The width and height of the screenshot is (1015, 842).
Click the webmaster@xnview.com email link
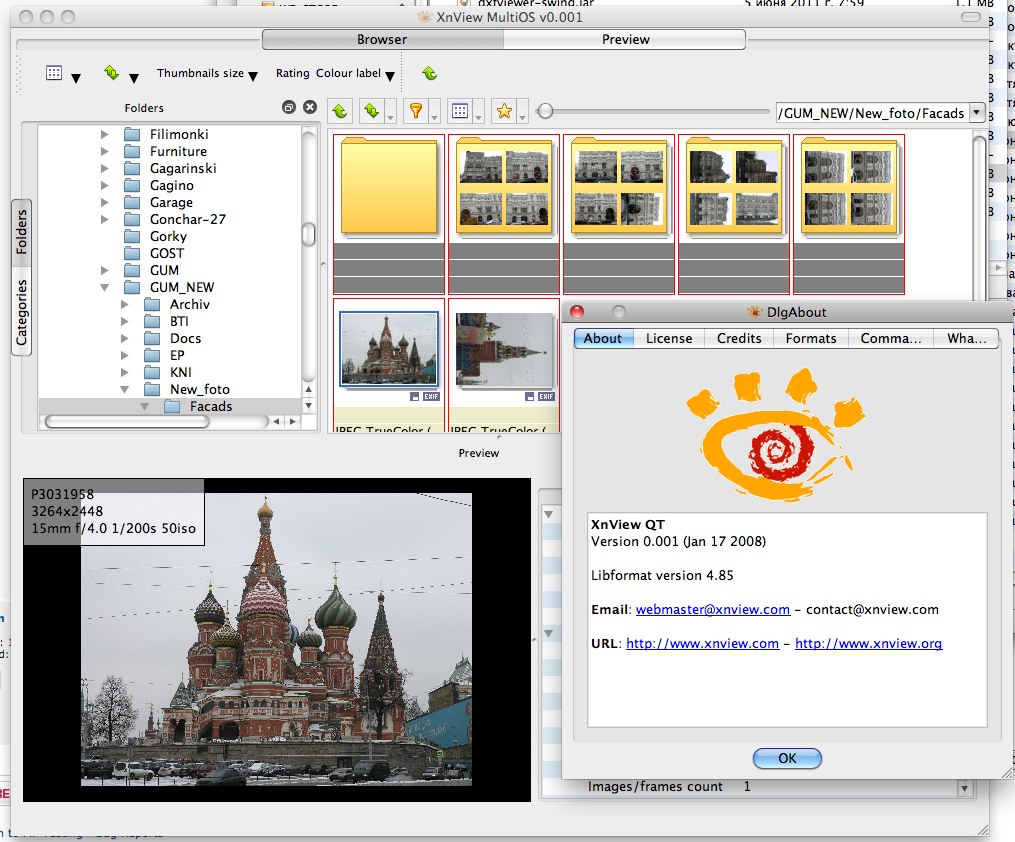713,609
